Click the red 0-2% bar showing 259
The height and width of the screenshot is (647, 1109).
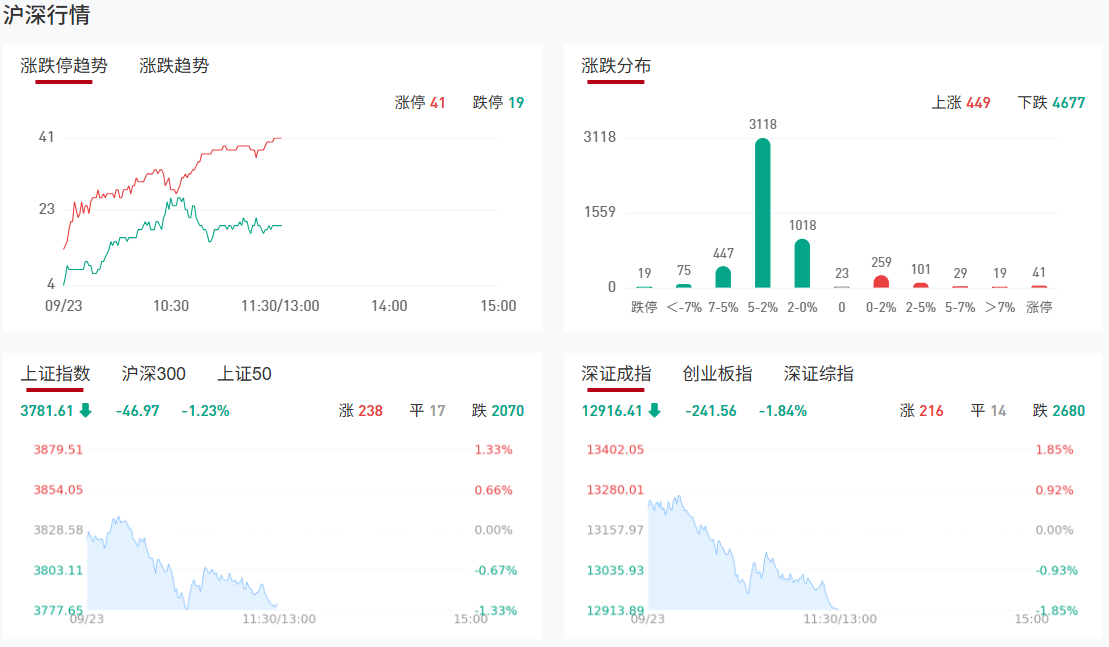(881, 282)
